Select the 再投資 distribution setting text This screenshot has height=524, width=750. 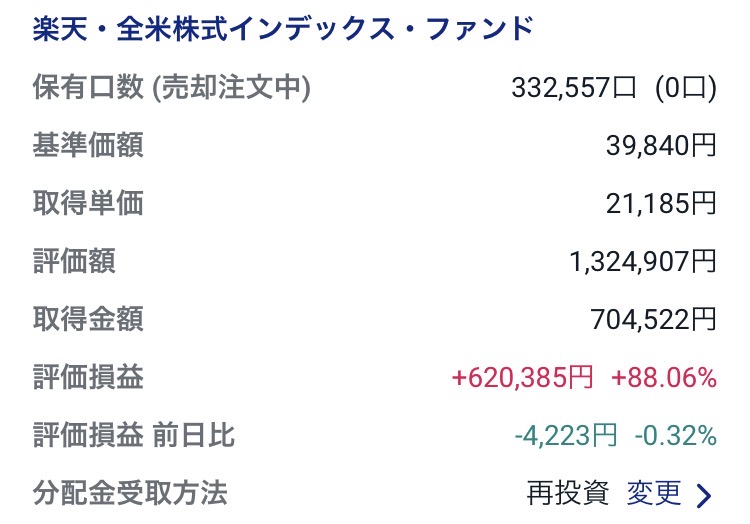pyautogui.click(x=568, y=493)
